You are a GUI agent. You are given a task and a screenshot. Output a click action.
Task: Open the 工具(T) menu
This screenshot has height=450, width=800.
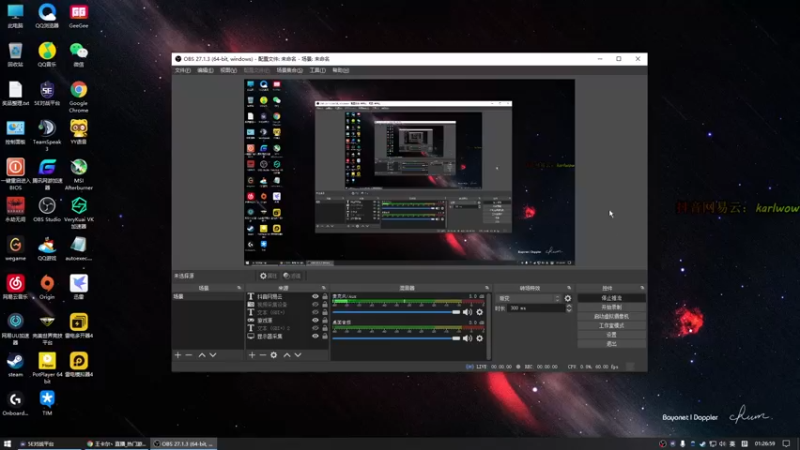[x=317, y=70]
